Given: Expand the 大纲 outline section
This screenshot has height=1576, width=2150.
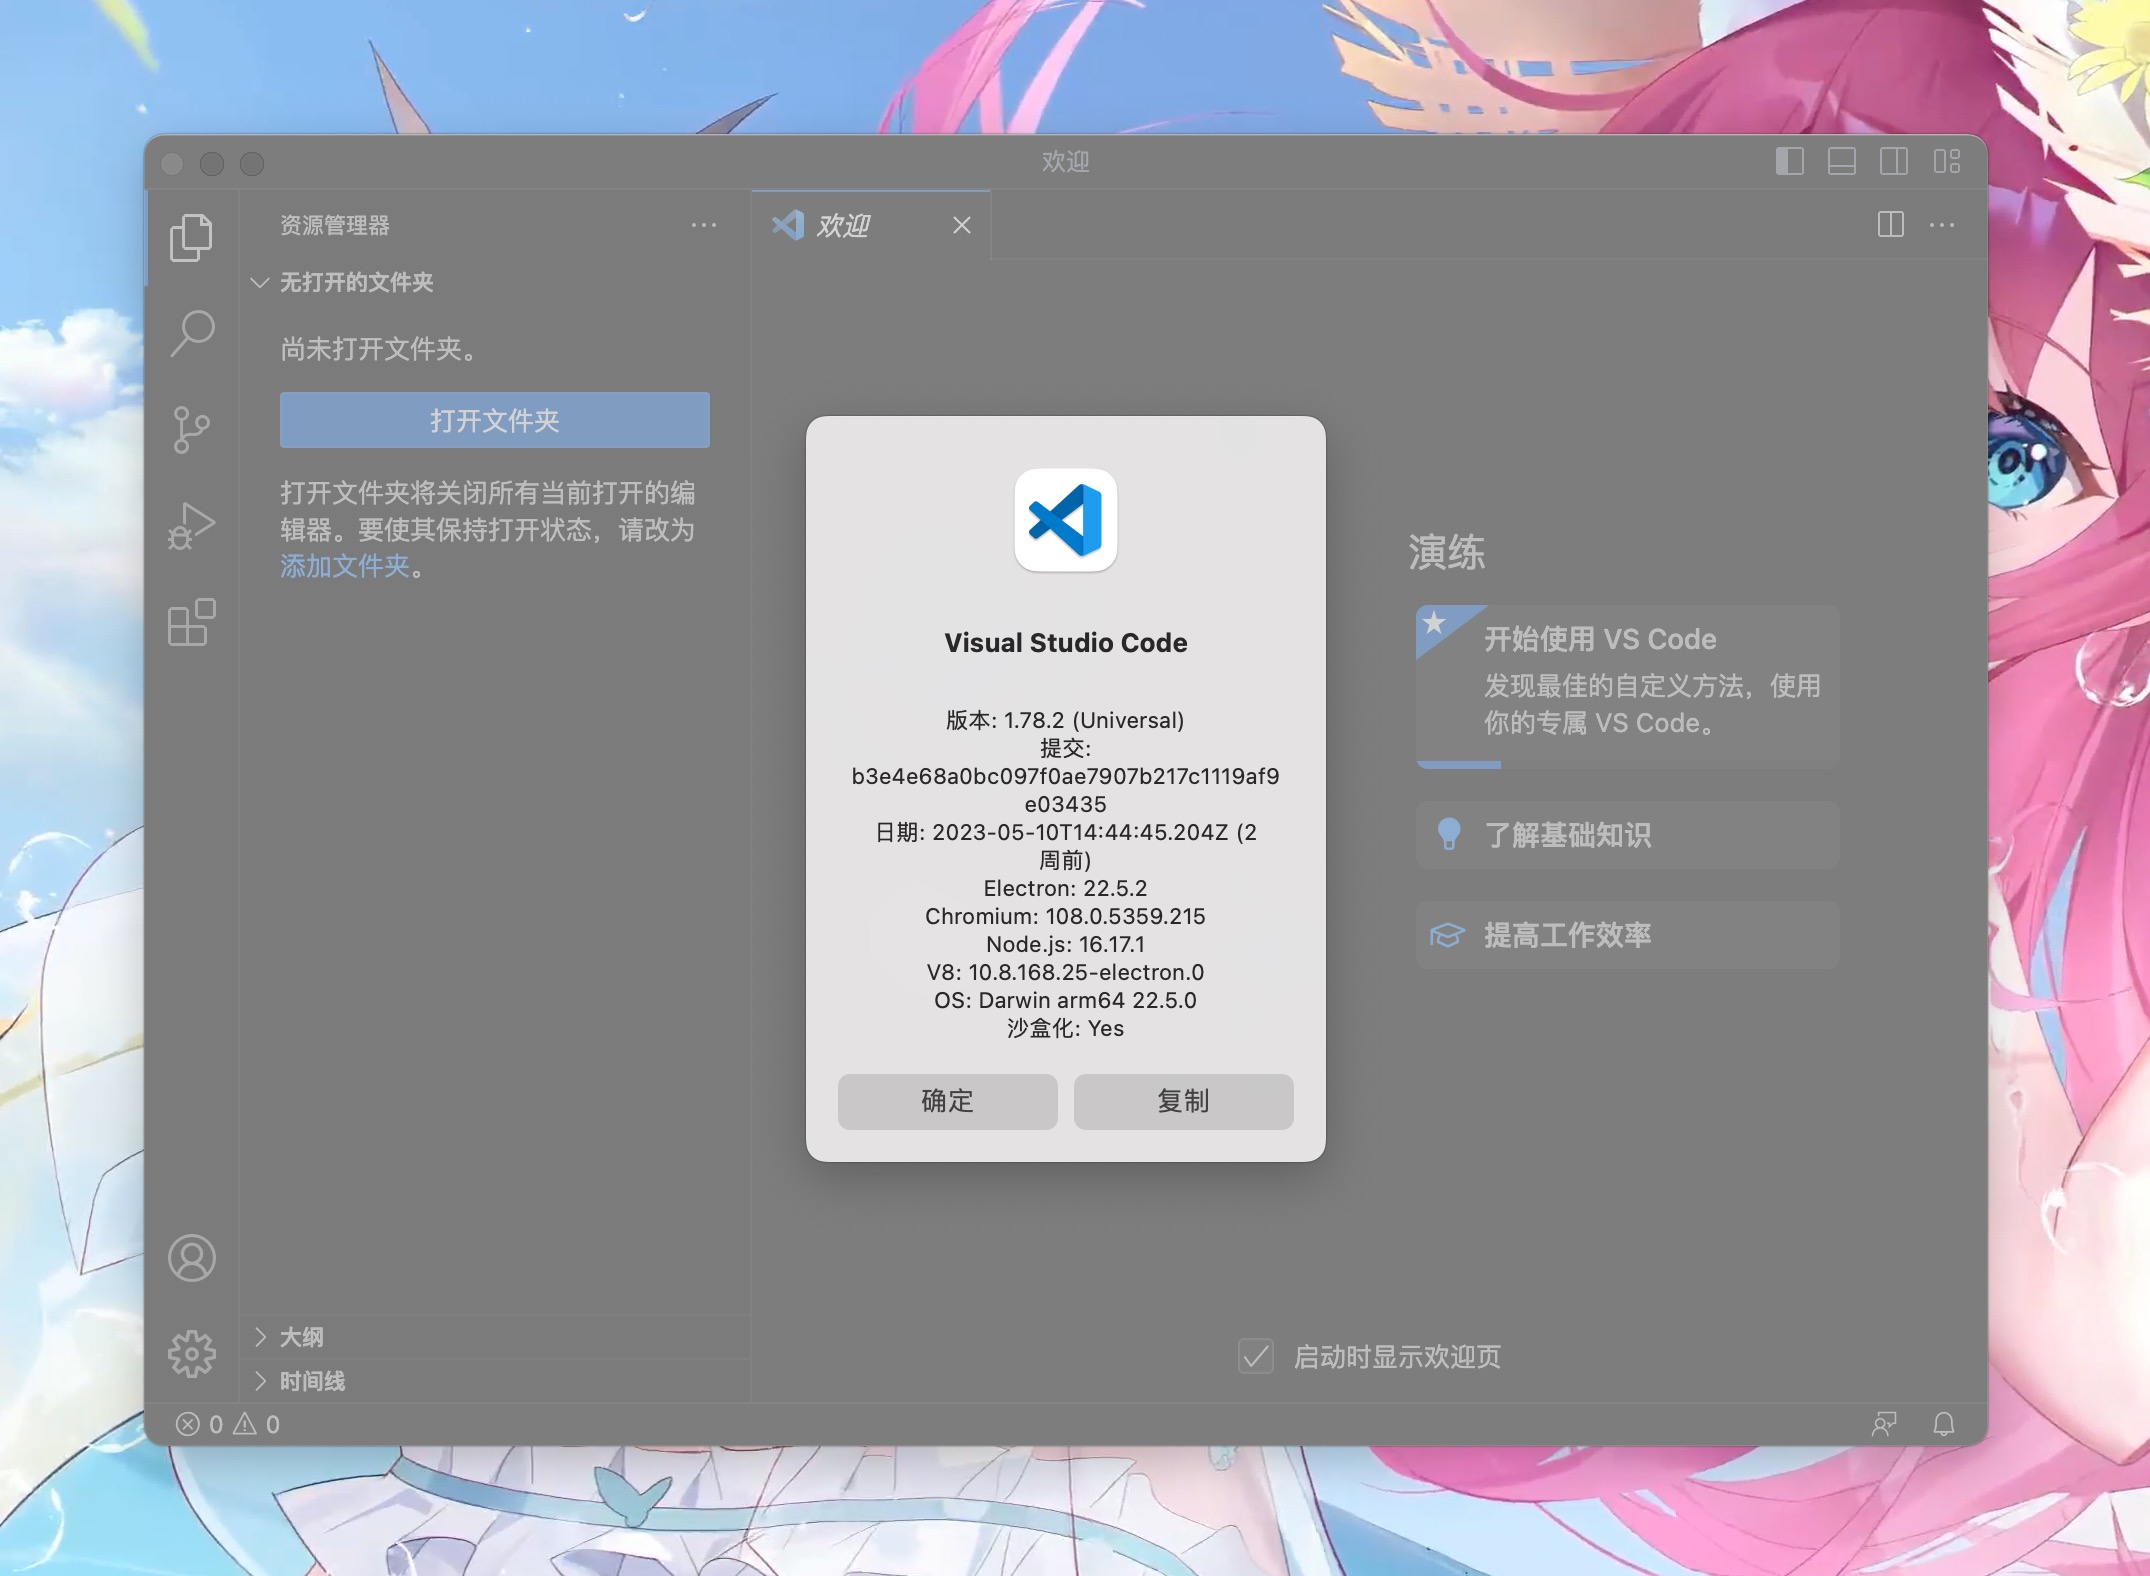Looking at the screenshot, I should coord(495,1337).
